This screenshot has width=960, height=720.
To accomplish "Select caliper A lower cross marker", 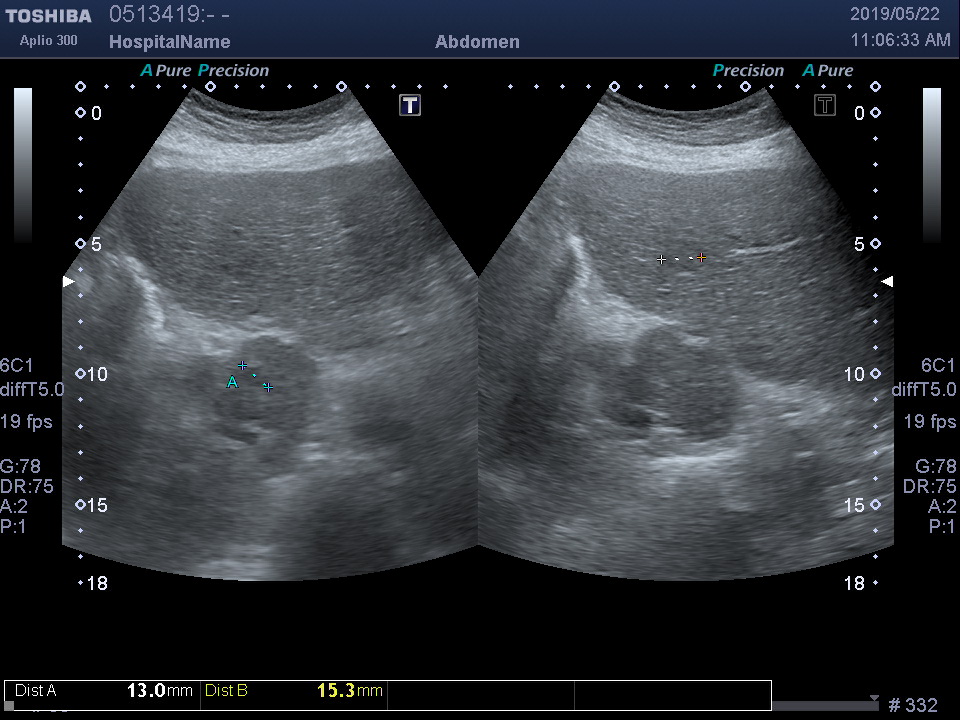I will point(268,387).
